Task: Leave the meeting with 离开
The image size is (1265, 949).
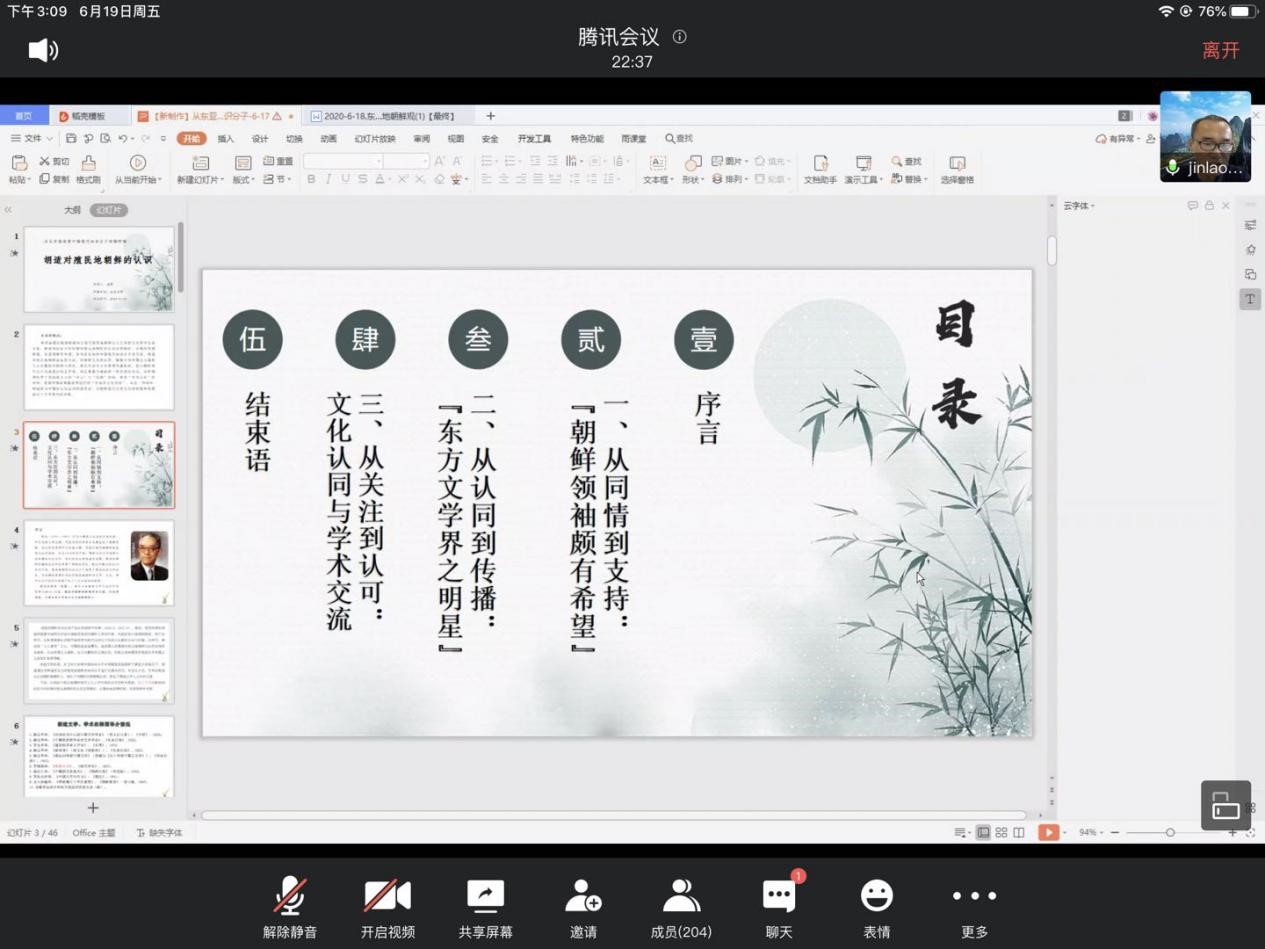Action: [1220, 51]
